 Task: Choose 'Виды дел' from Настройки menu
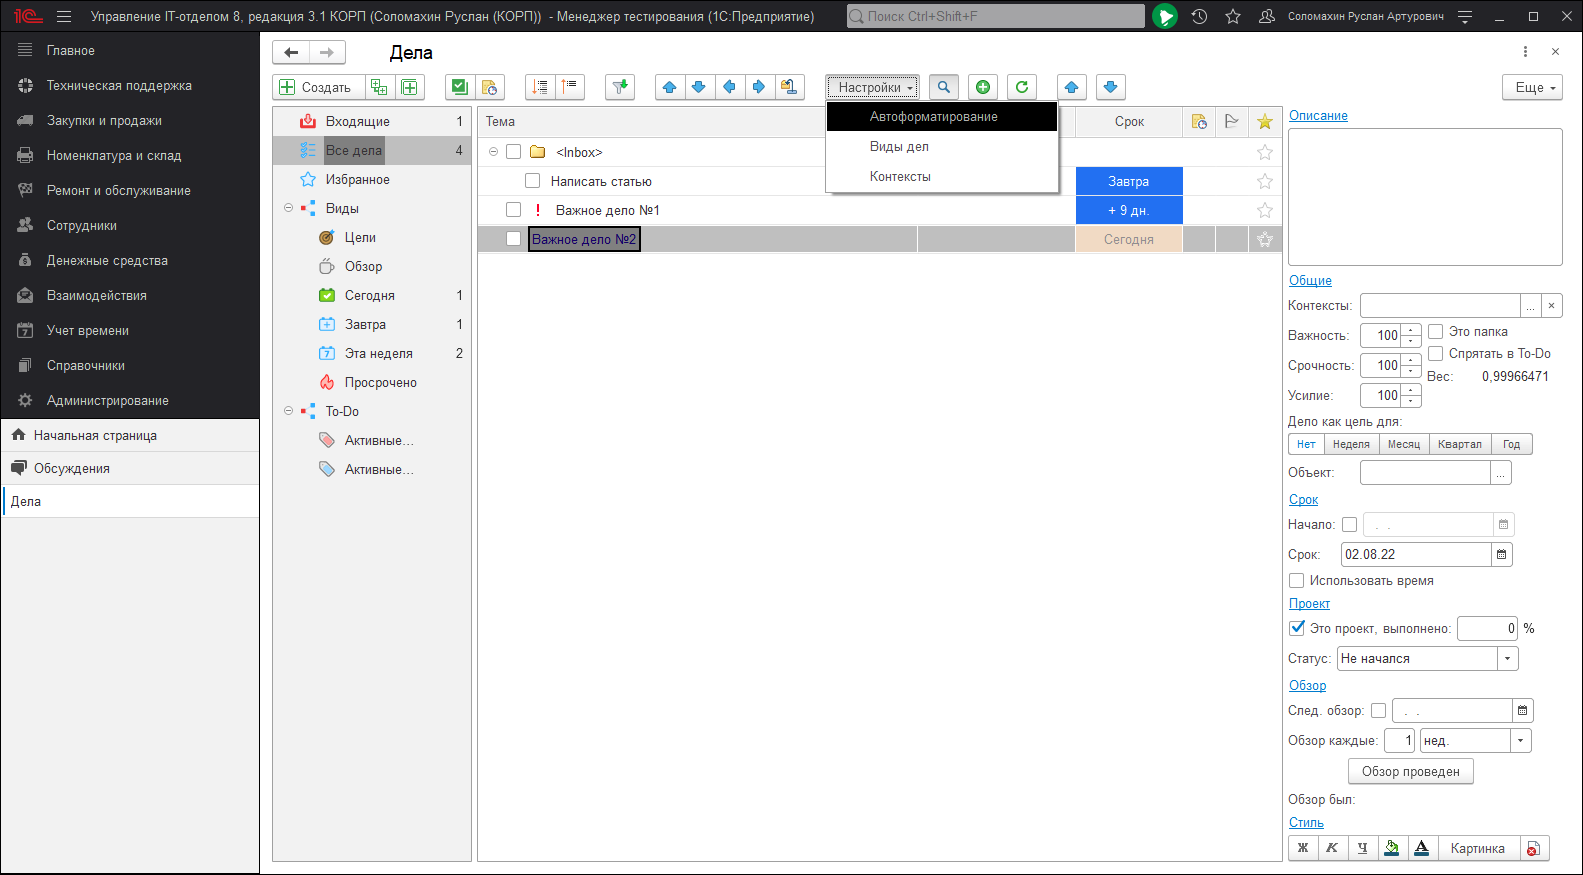click(899, 146)
